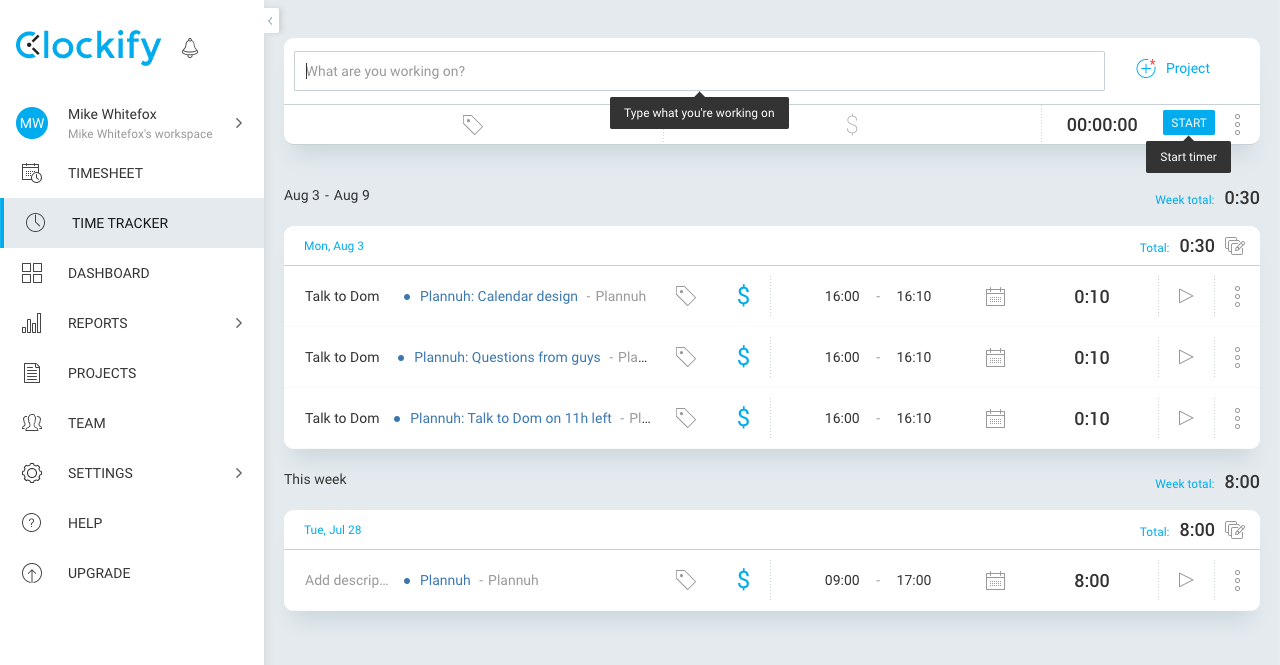Open the notifications bell
The height and width of the screenshot is (665, 1280).
tap(190, 48)
